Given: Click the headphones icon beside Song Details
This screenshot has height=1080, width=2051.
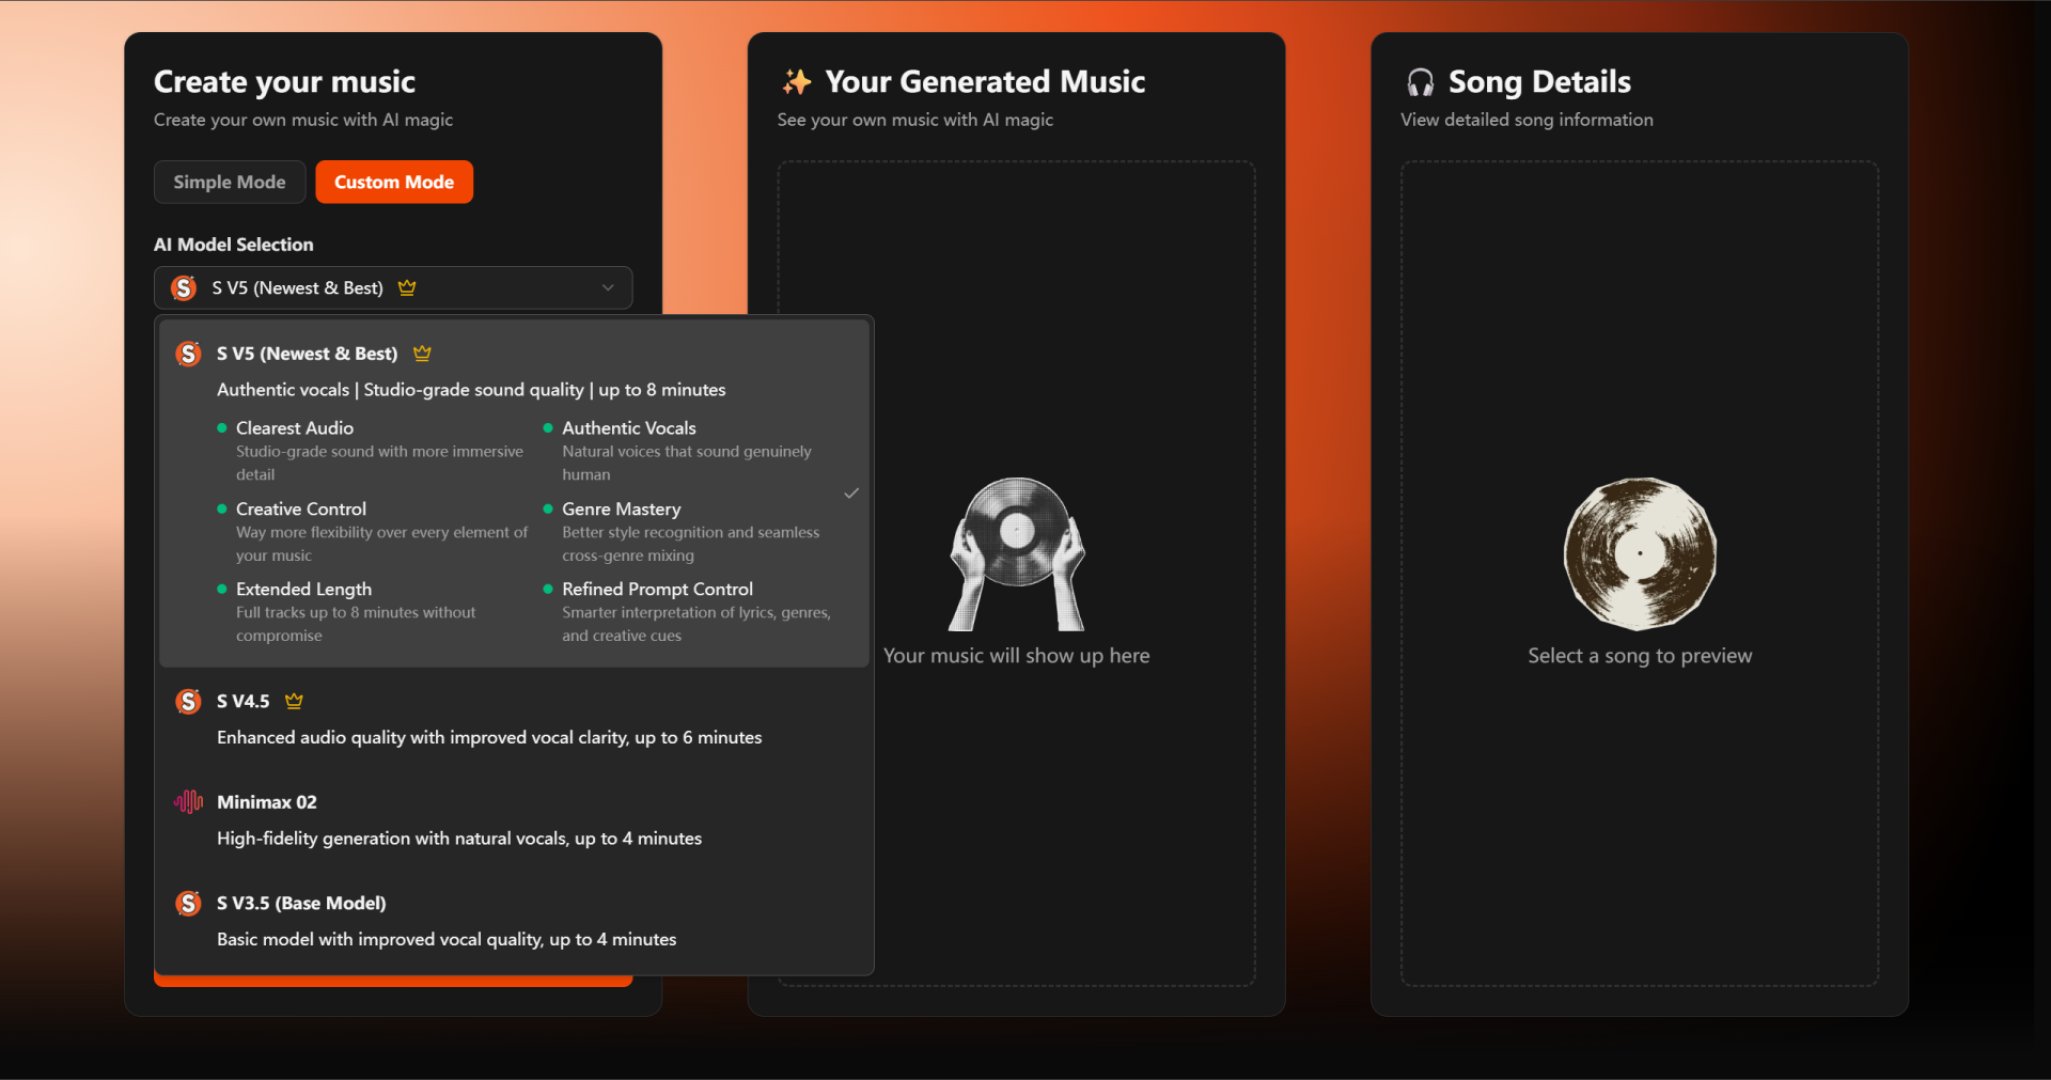Looking at the screenshot, I should coord(1420,81).
